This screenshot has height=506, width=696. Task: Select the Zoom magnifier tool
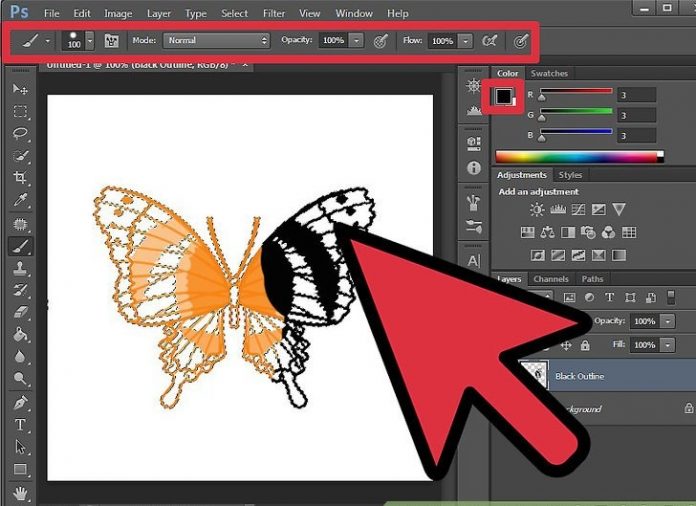(x=20, y=378)
